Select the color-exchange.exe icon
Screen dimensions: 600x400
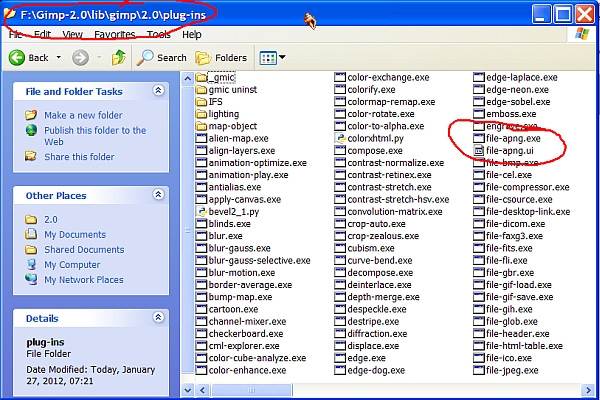pyautogui.click(x=340, y=77)
